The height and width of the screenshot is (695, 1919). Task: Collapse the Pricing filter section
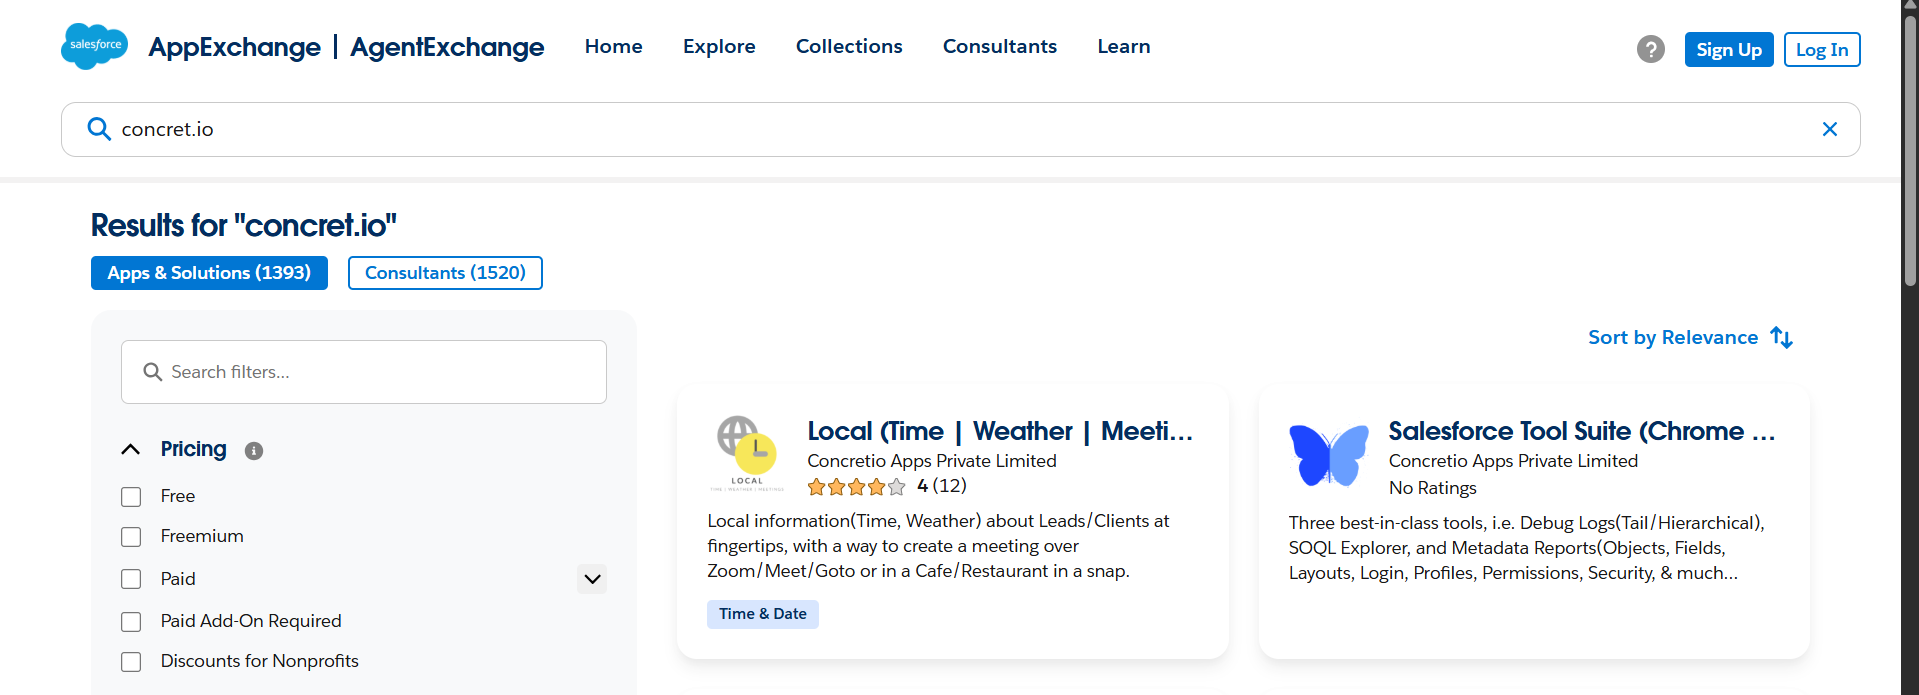pyautogui.click(x=131, y=450)
